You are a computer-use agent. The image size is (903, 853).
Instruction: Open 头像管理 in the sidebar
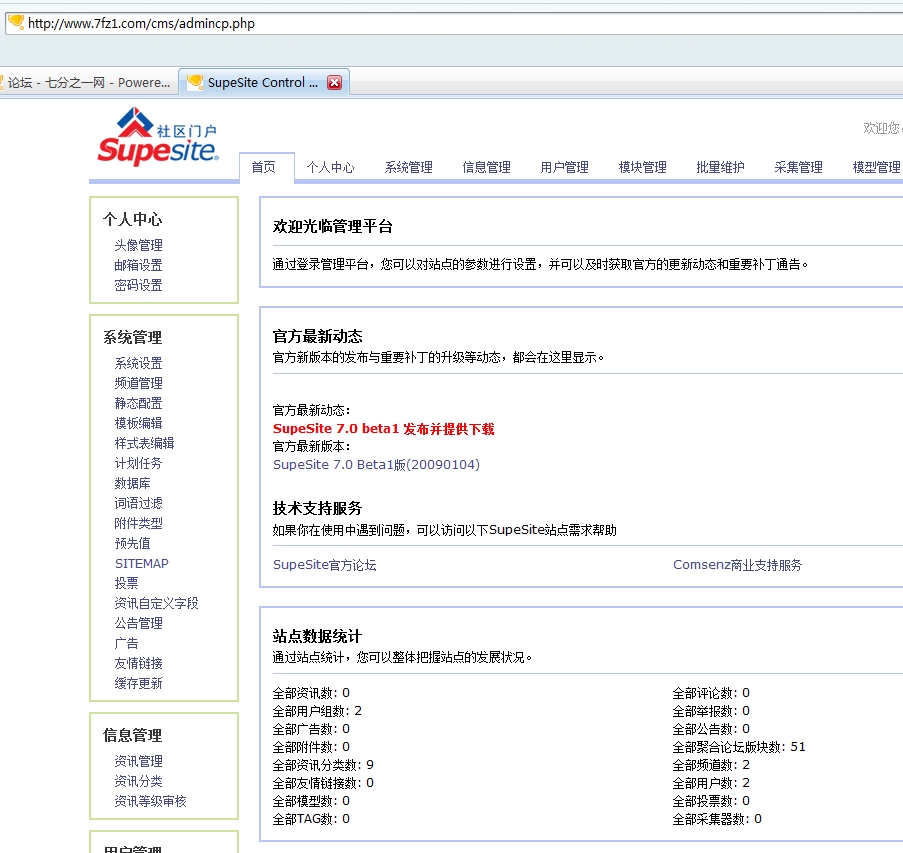[138, 245]
